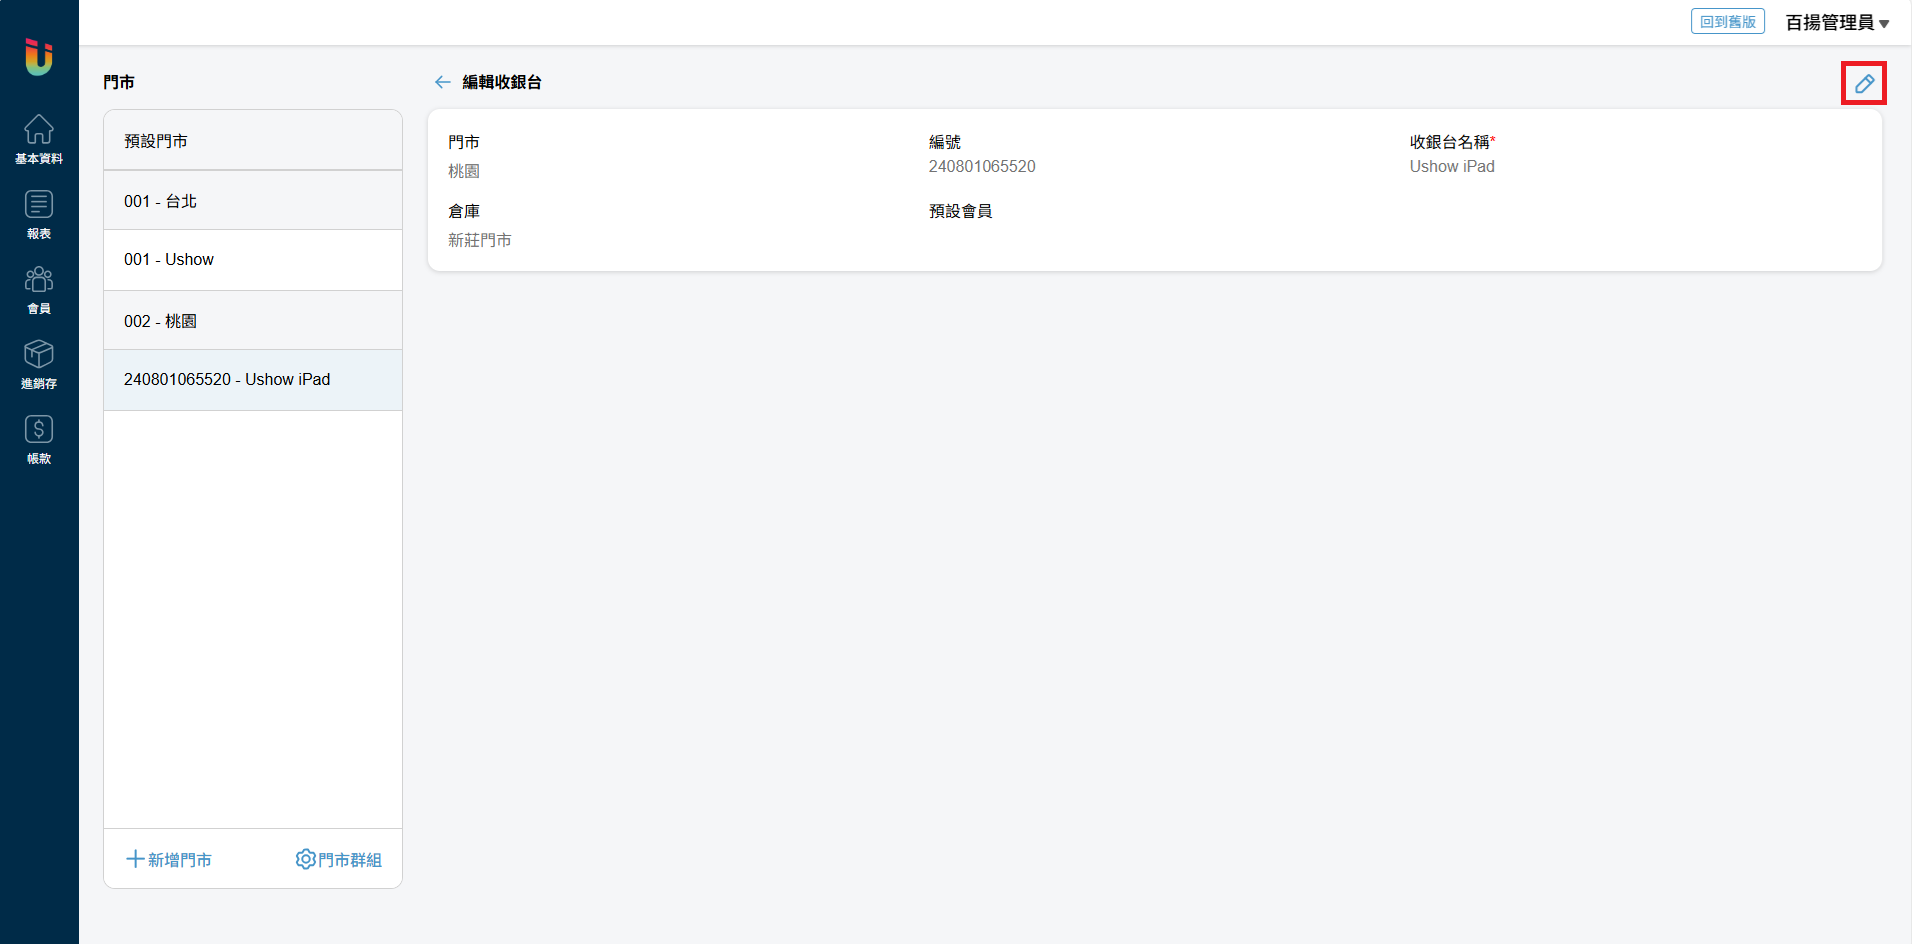The width and height of the screenshot is (1917, 944).
Task: Click the 倉庫 field value 新莊門市
Action: 479,240
